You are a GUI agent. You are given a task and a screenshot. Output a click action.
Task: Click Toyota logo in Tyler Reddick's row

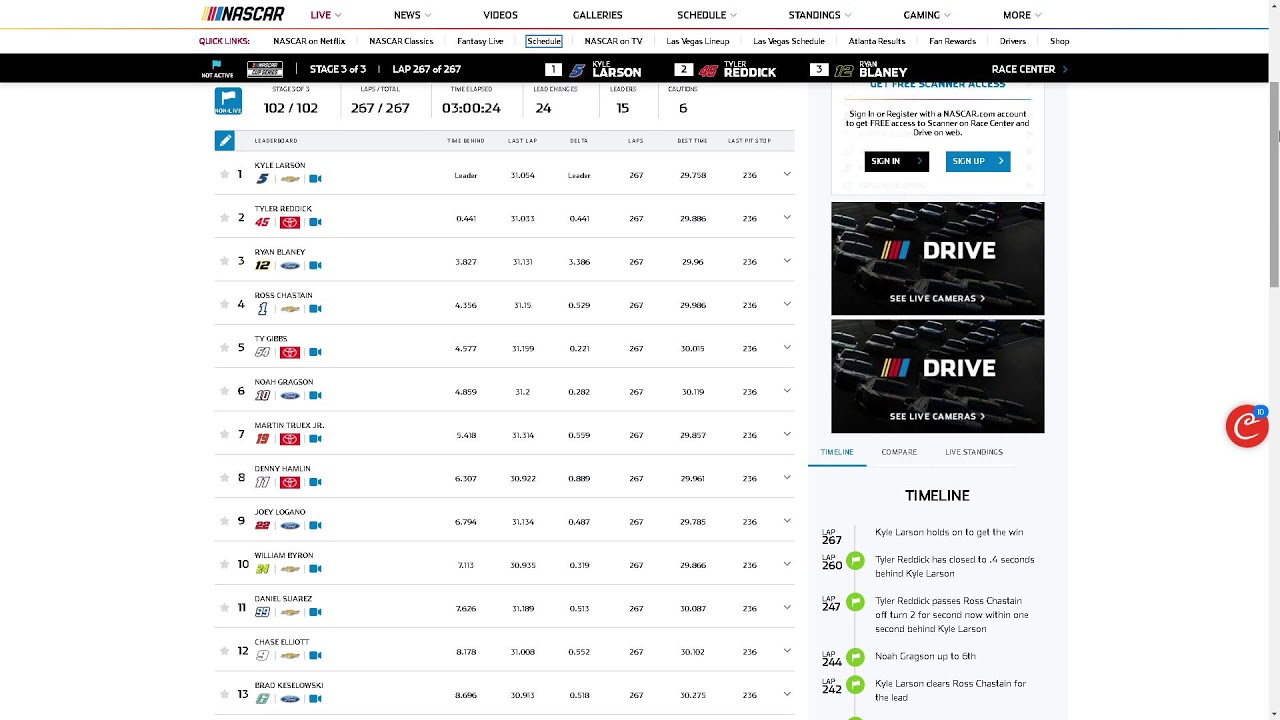tap(290, 222)
